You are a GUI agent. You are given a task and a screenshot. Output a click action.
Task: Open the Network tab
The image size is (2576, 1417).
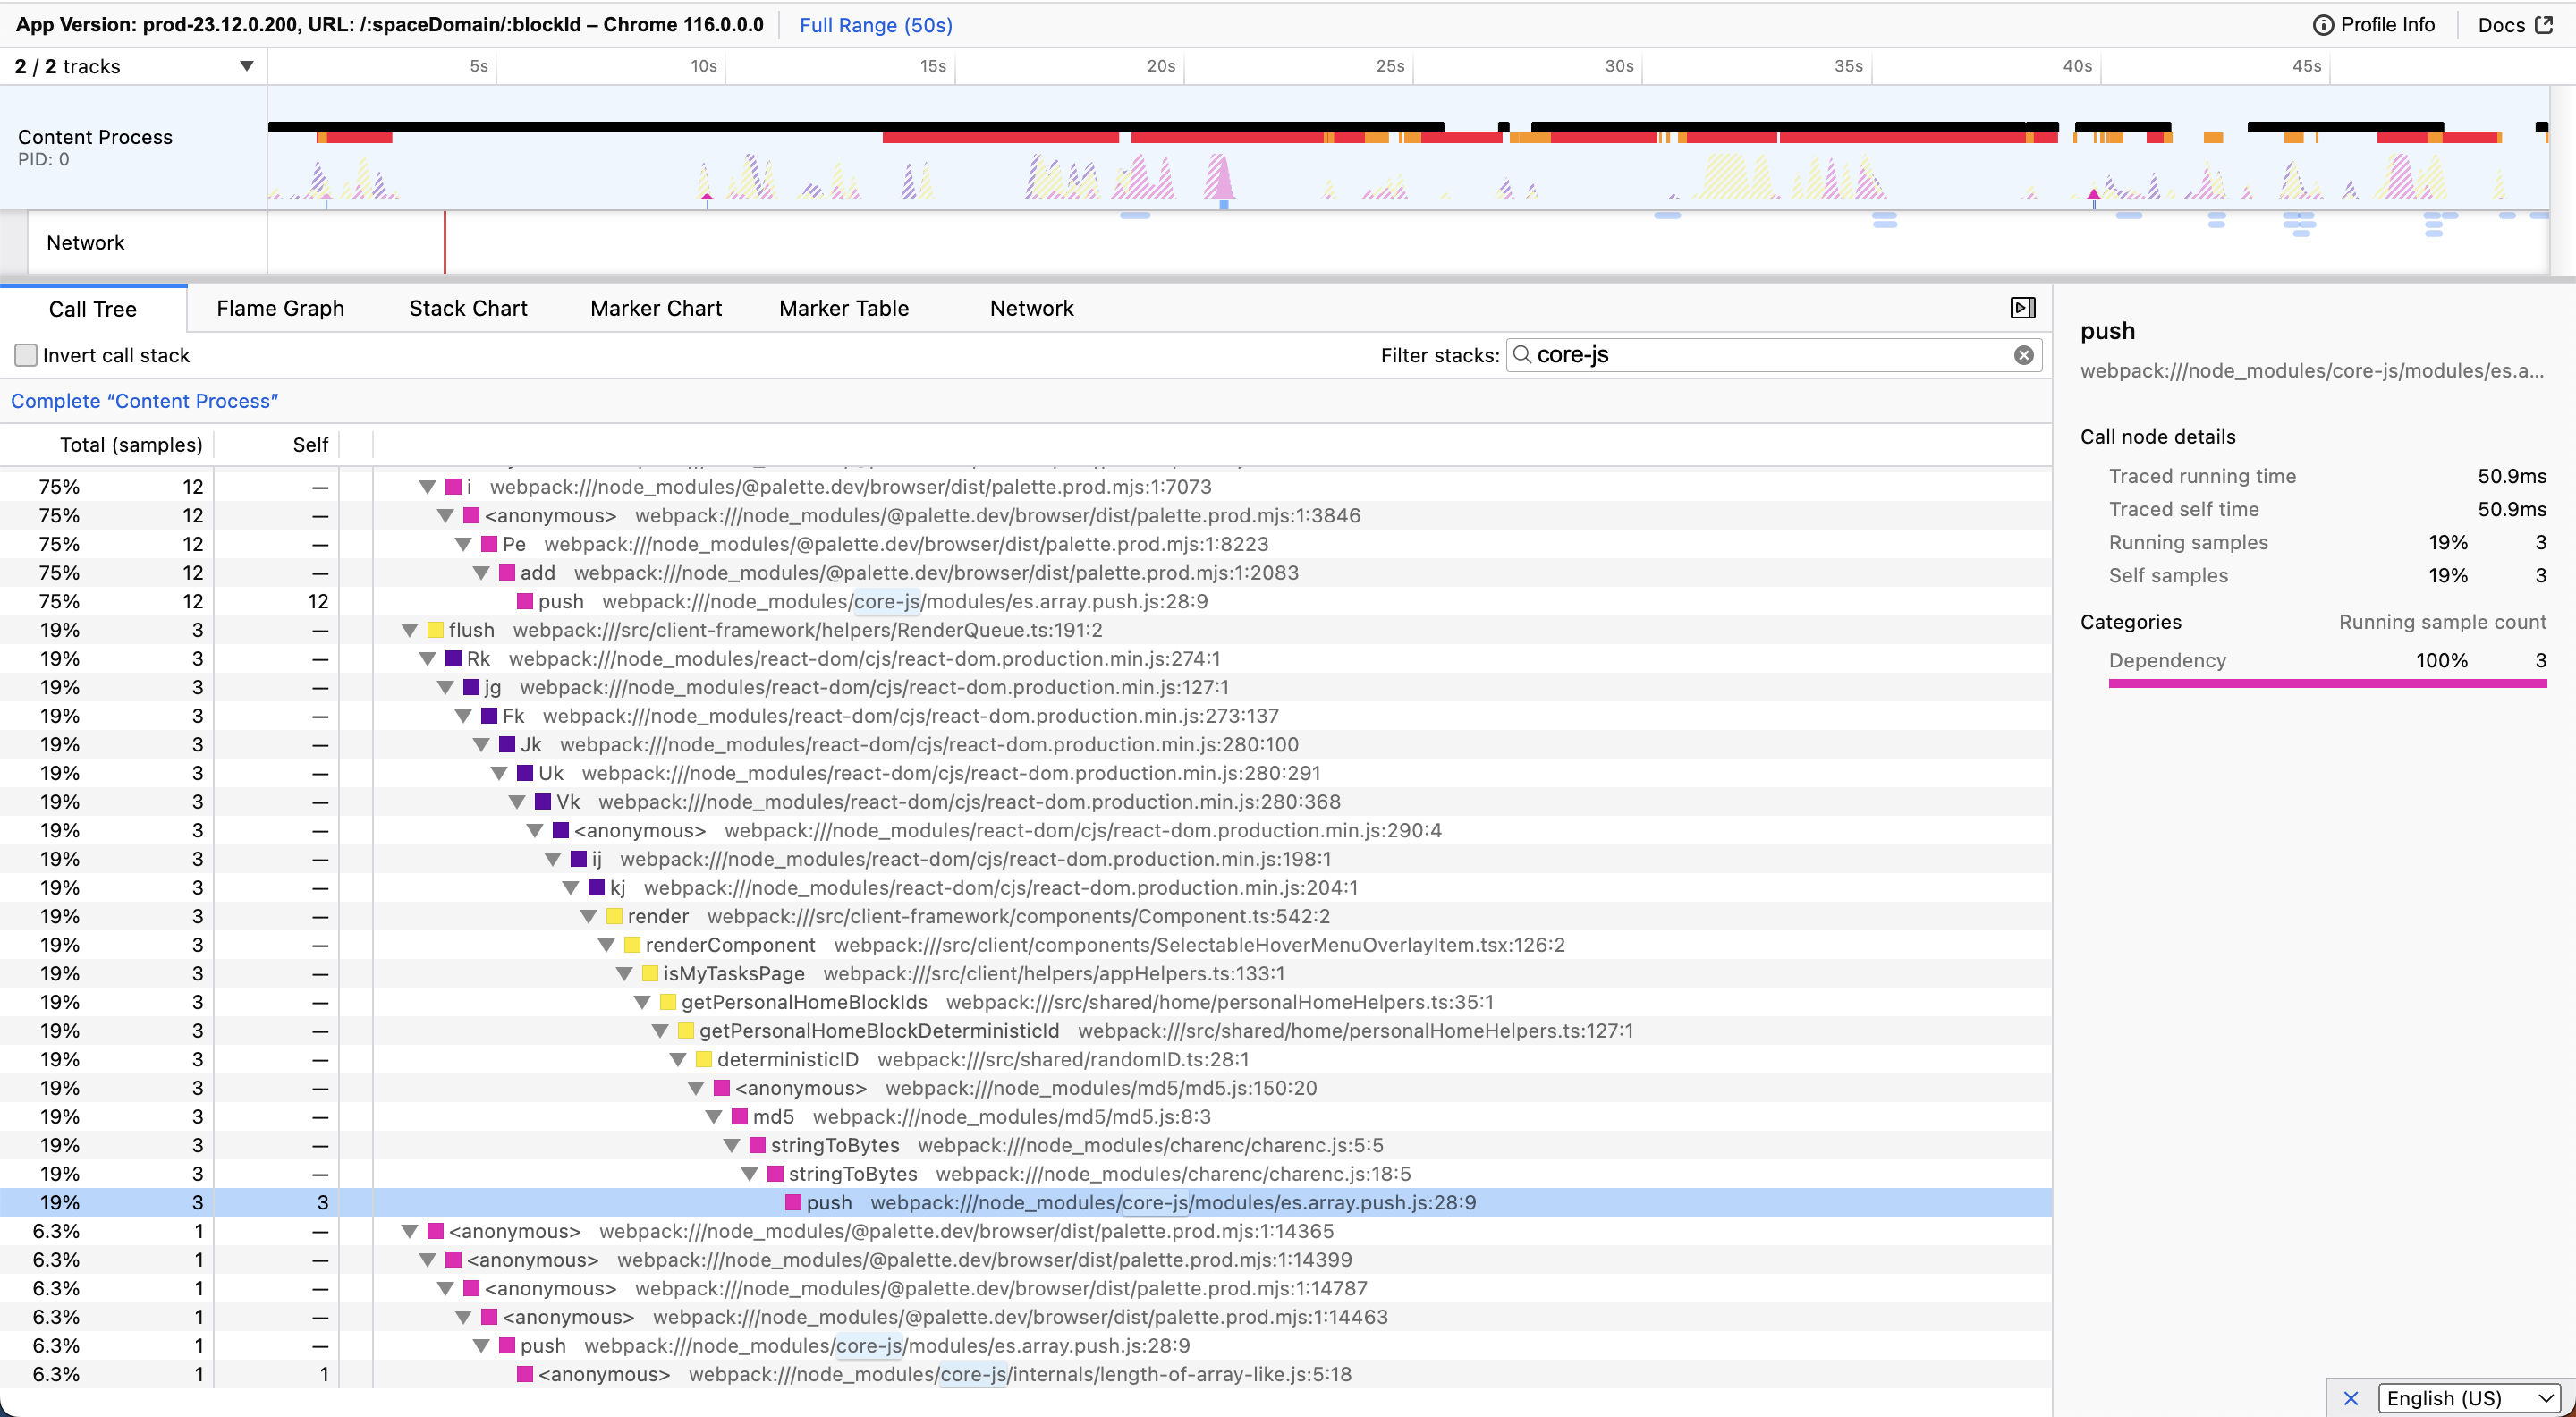(1032, 308)
